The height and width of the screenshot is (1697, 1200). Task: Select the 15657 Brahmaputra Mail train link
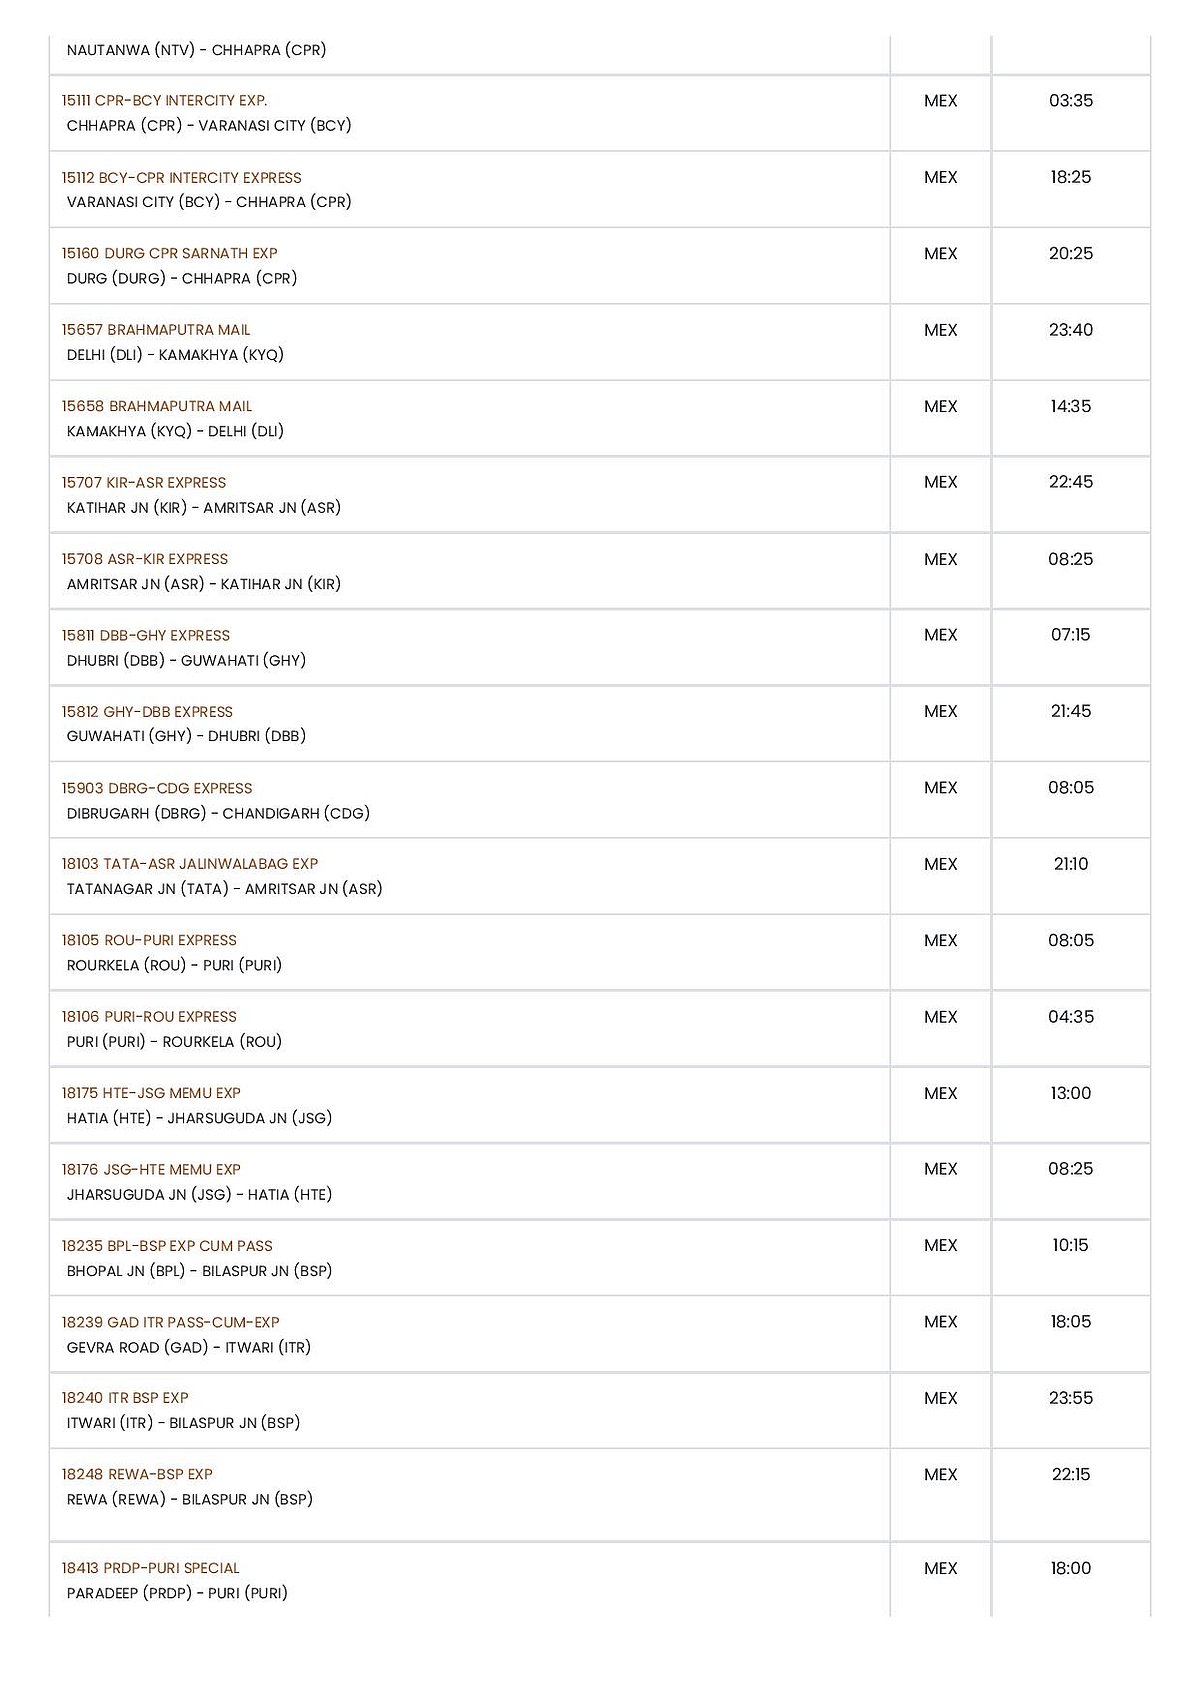pos(156,330)
